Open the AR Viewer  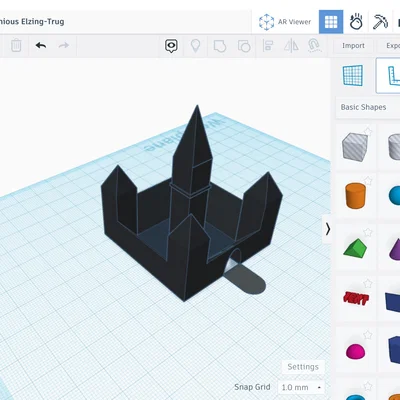pyautogui.click(x=285, y=22)
